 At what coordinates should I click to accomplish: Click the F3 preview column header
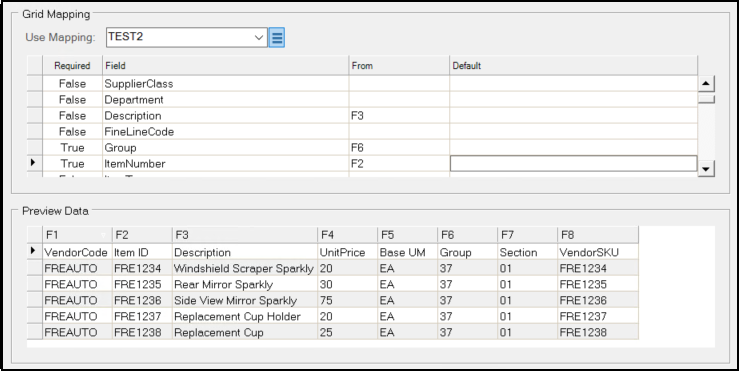click(245, 235)
